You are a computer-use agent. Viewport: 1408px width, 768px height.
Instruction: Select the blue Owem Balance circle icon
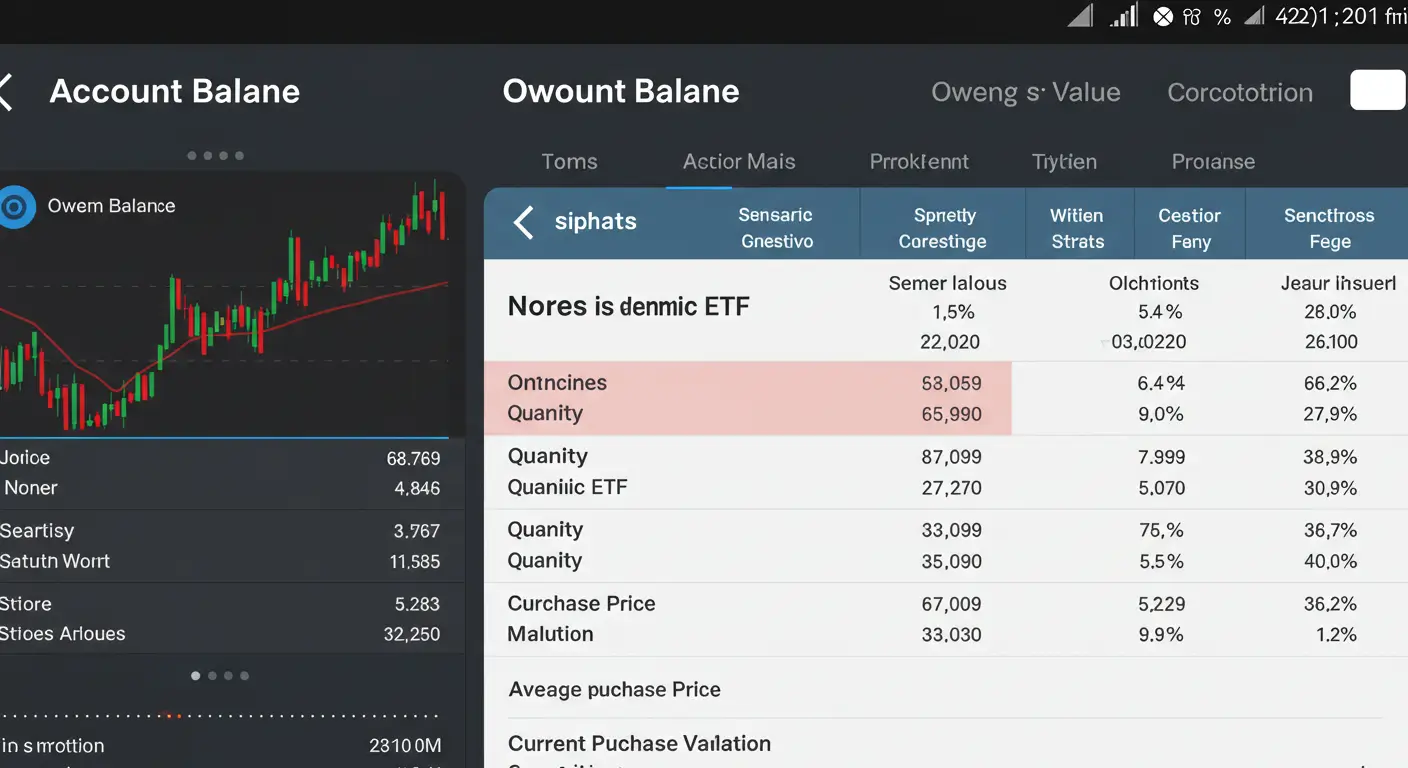(x=14, y=207)
